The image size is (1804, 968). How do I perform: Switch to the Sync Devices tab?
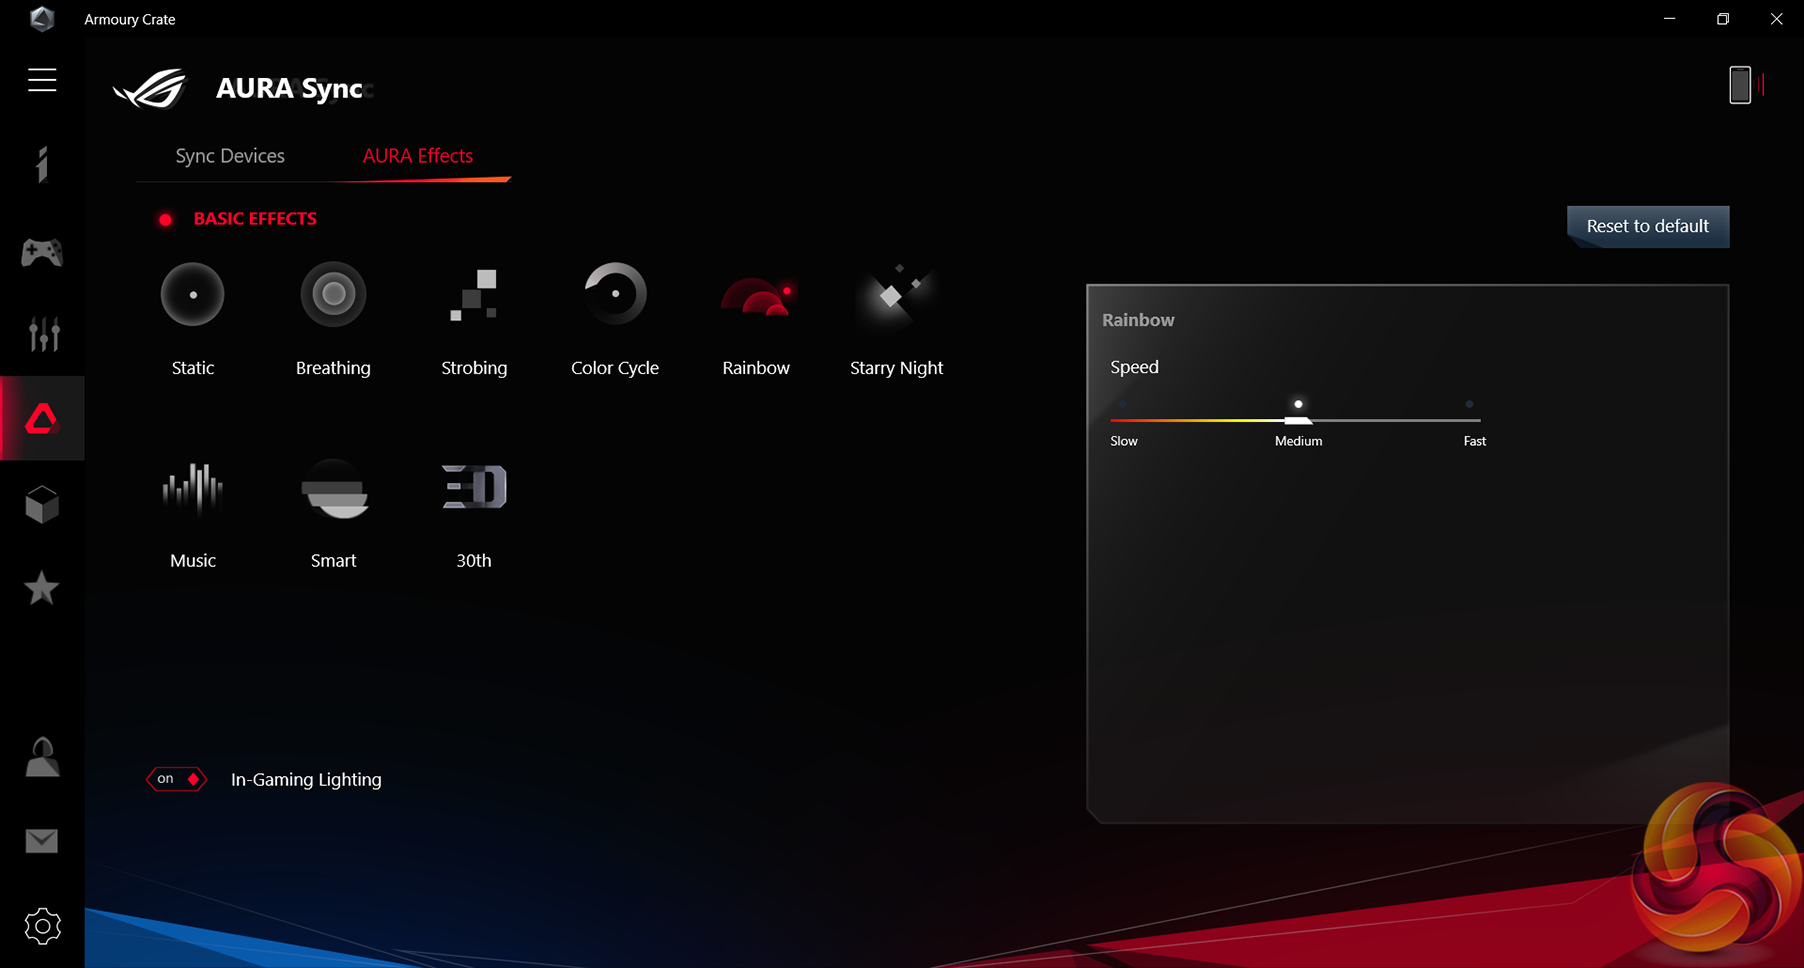(x=230, y=156)
